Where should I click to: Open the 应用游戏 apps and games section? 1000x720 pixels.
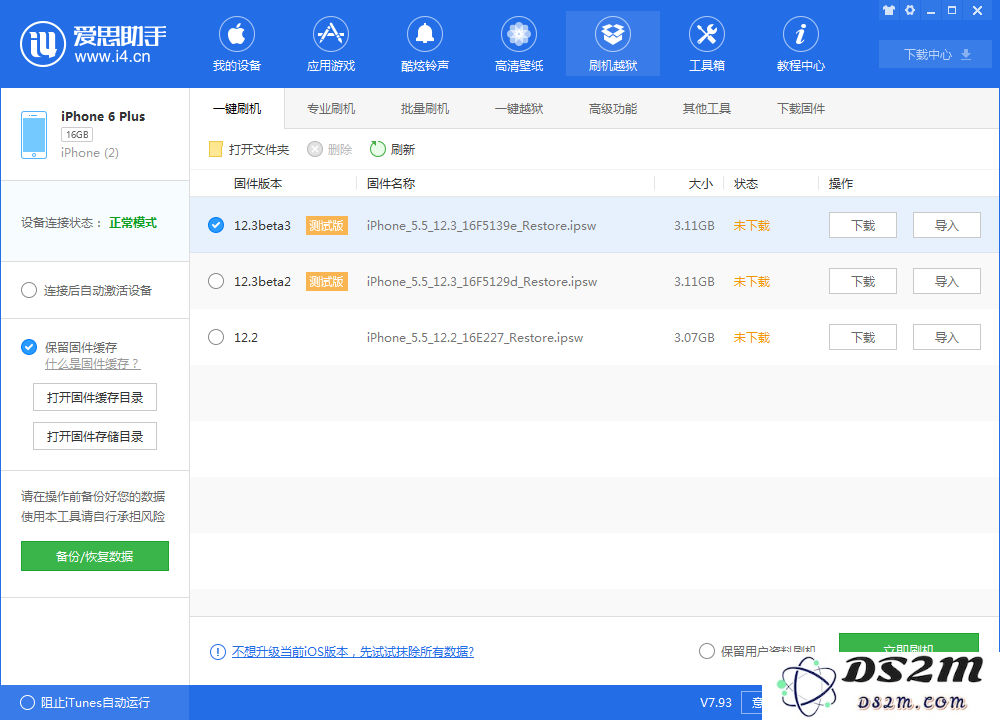point(330,45)
